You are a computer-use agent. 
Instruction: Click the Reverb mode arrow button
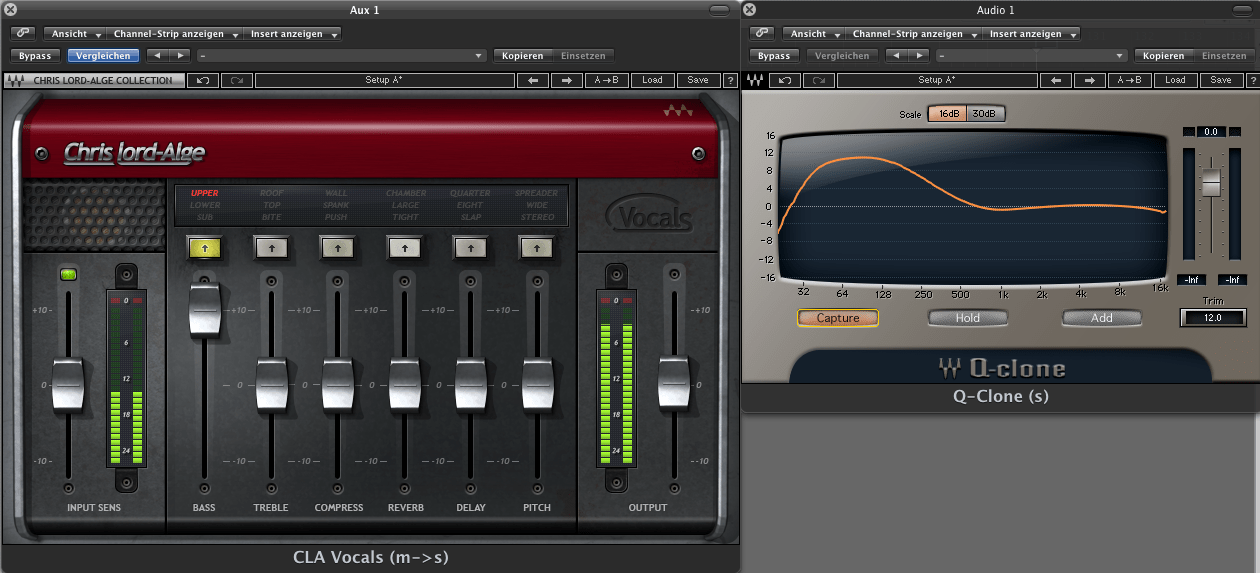tap(404, 246)
